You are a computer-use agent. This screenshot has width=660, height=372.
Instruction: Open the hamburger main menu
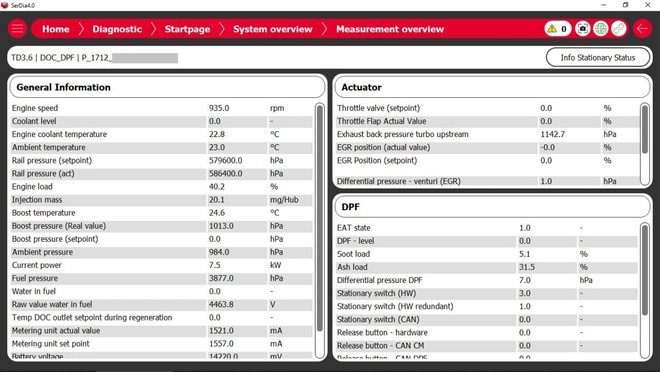tap(17, 29)
